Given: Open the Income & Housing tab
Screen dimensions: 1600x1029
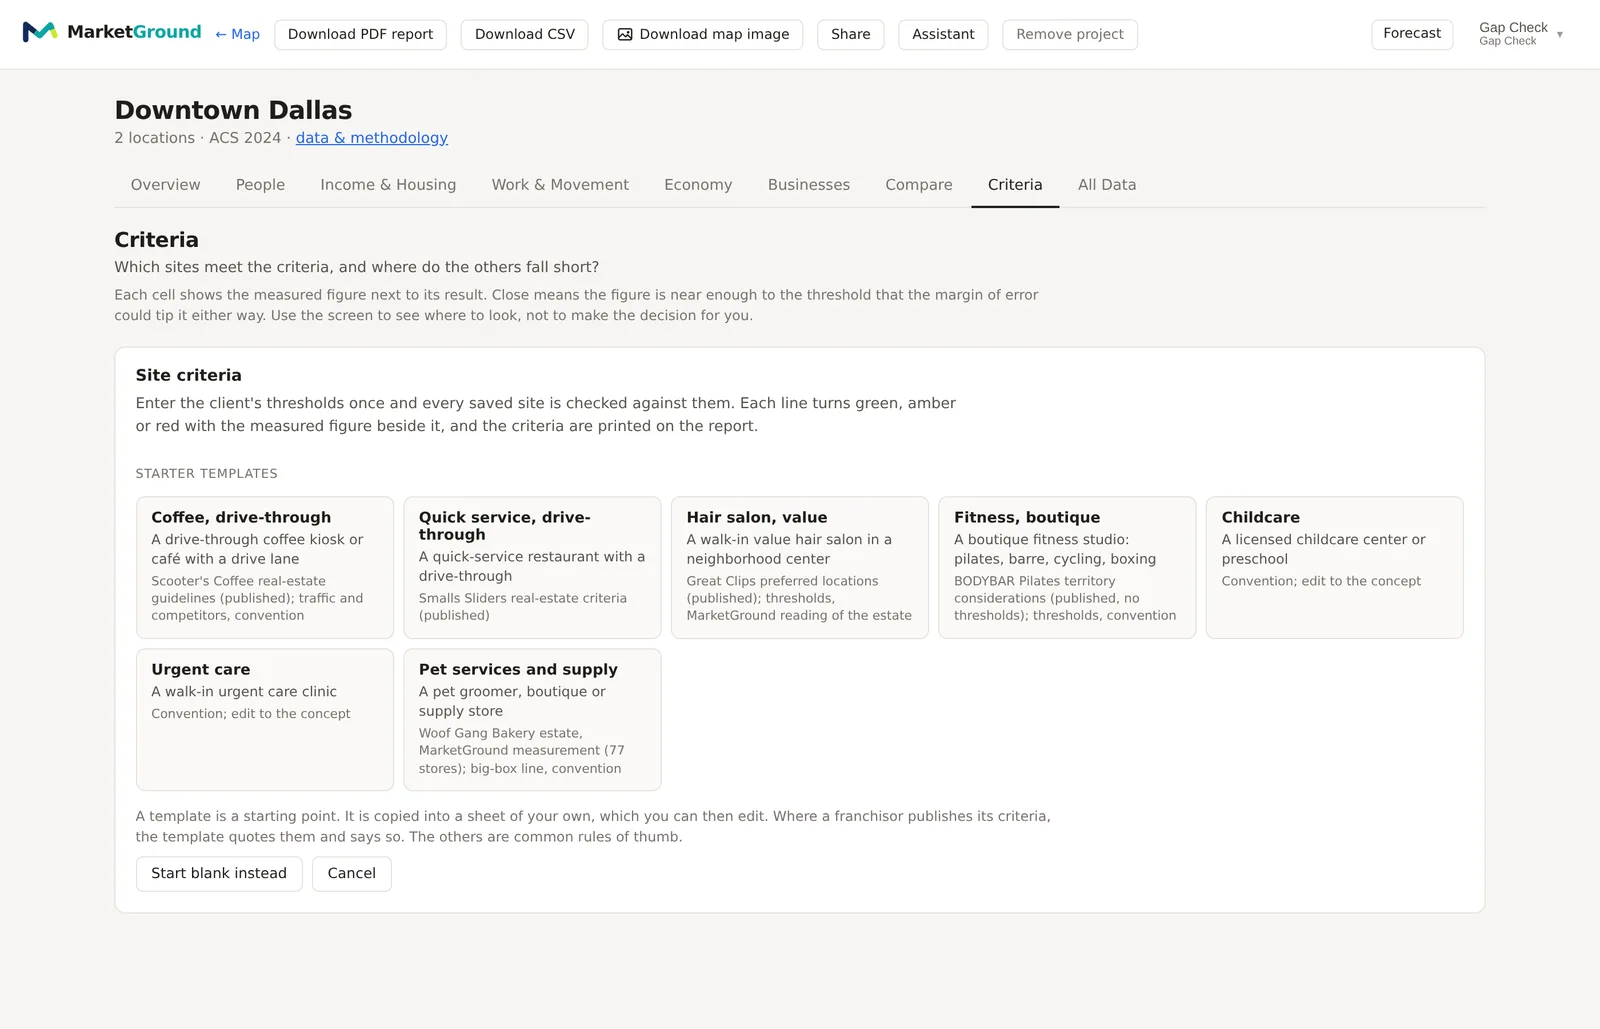Looking at the screenshot, I should point(388,185).
